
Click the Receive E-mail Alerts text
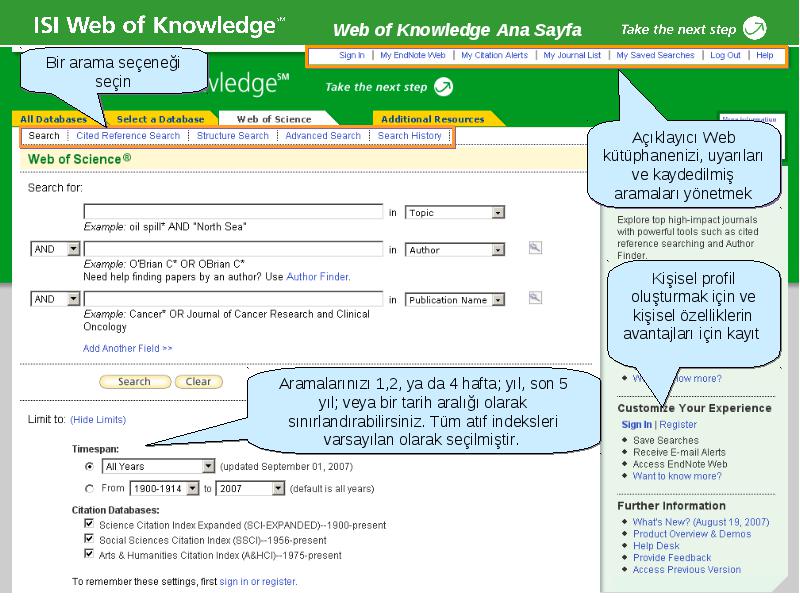coord(679,452)
